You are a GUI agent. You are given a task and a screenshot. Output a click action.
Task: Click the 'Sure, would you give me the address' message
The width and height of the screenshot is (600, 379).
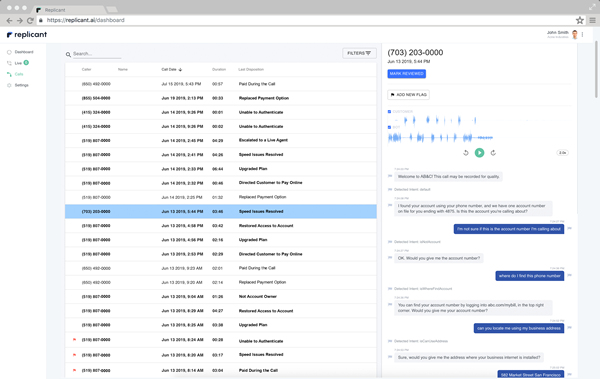pos(469,357)
